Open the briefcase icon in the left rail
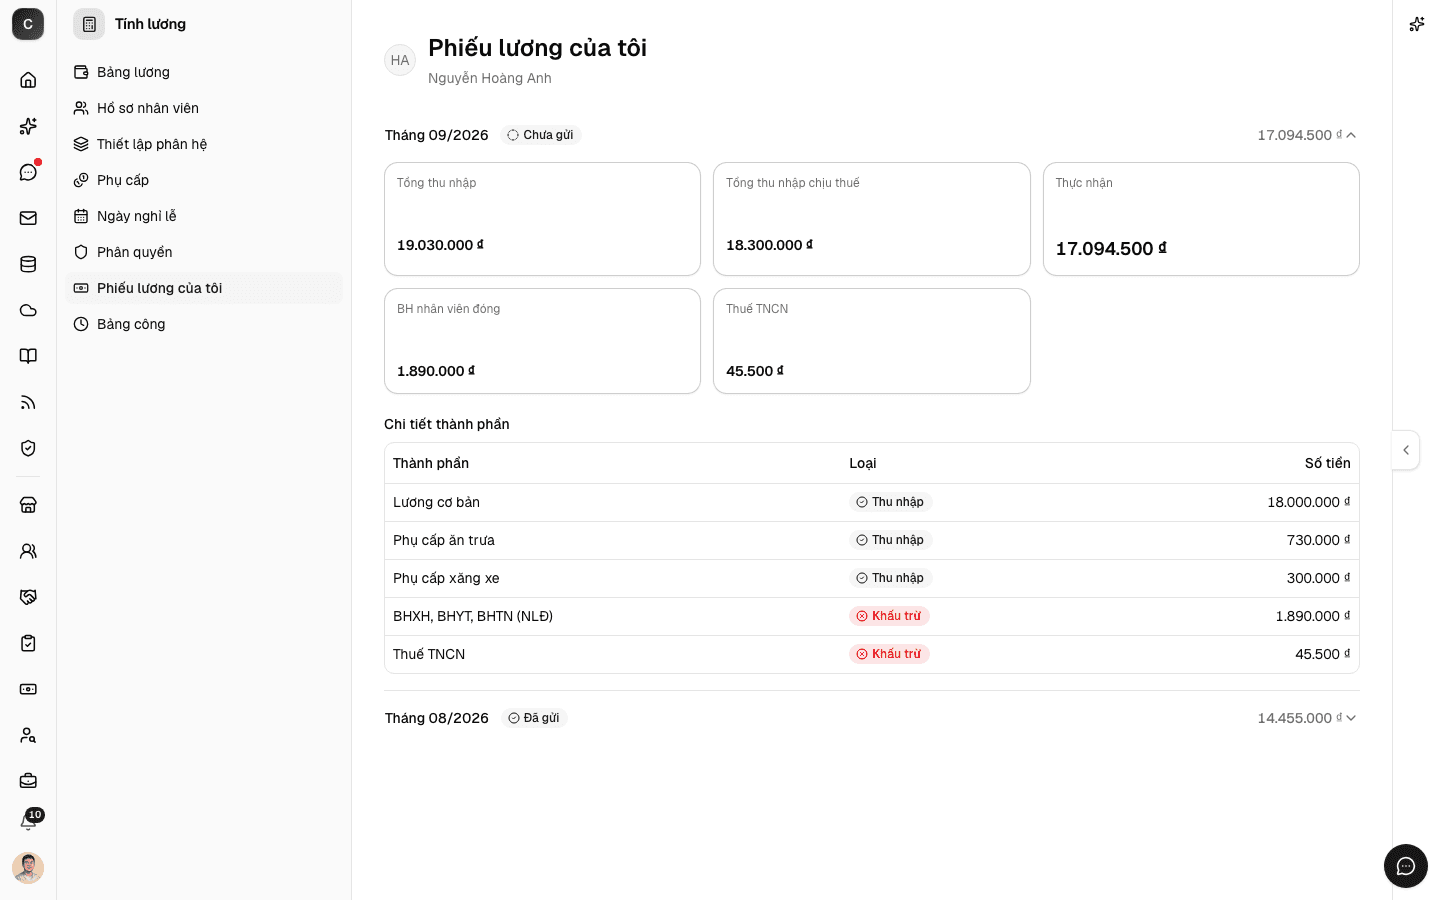Image resolution: width=1440 pixels, height=900 pixels. tap(28, 781)
